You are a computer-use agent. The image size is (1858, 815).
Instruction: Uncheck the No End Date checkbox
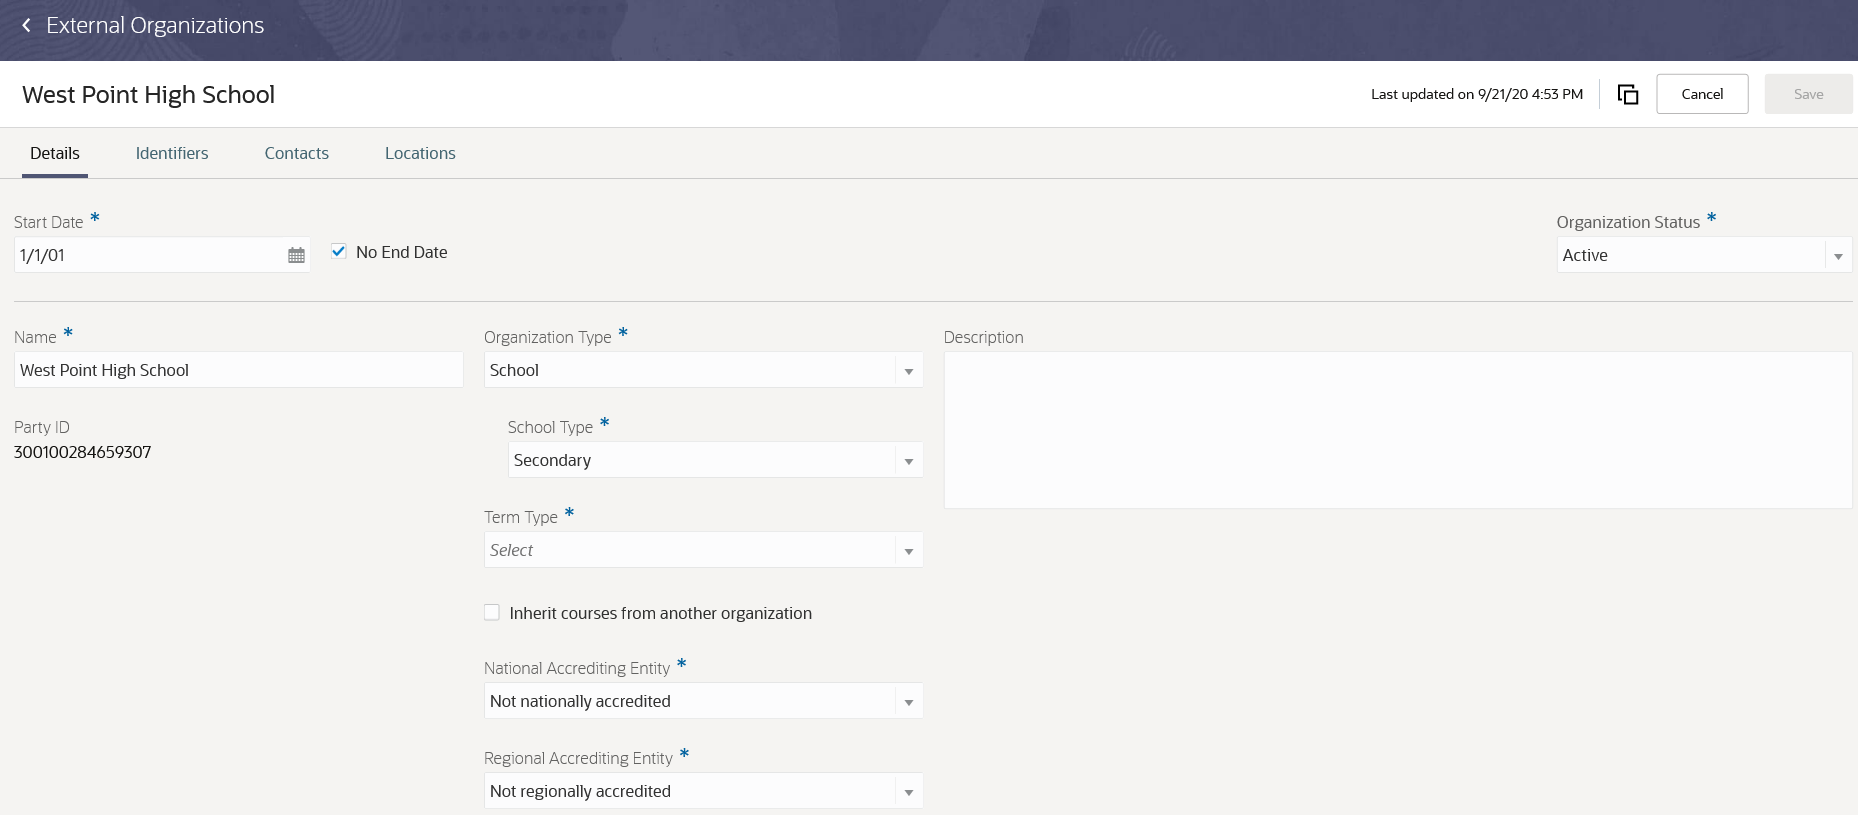[339, 252]
